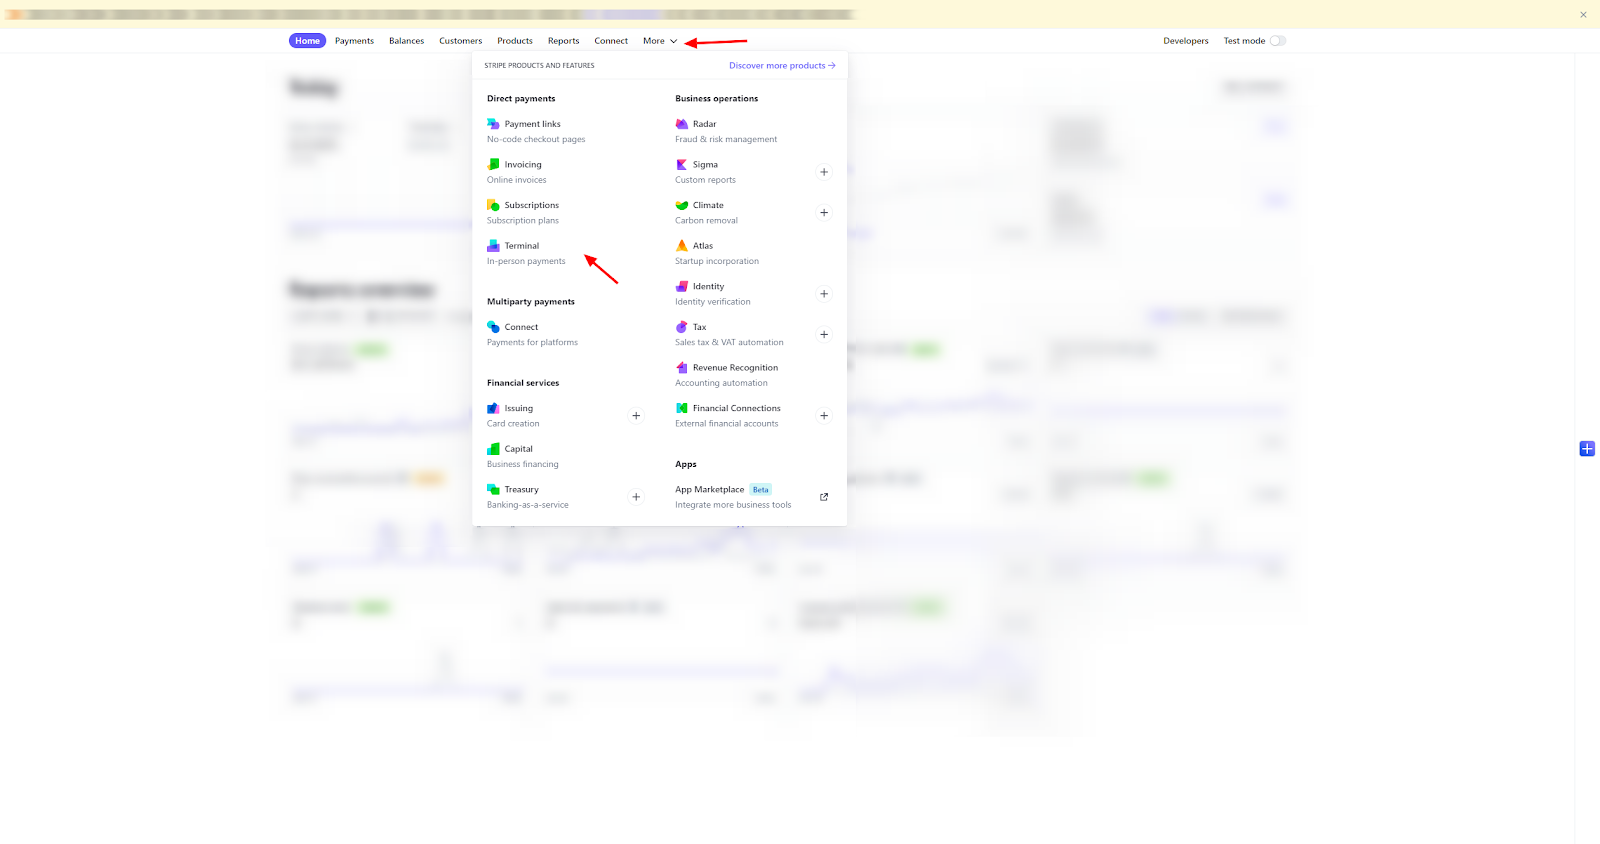Add Financial Connections with plus button
The width and height of the screenshot is (1600, 844).
tap(824, 416)
